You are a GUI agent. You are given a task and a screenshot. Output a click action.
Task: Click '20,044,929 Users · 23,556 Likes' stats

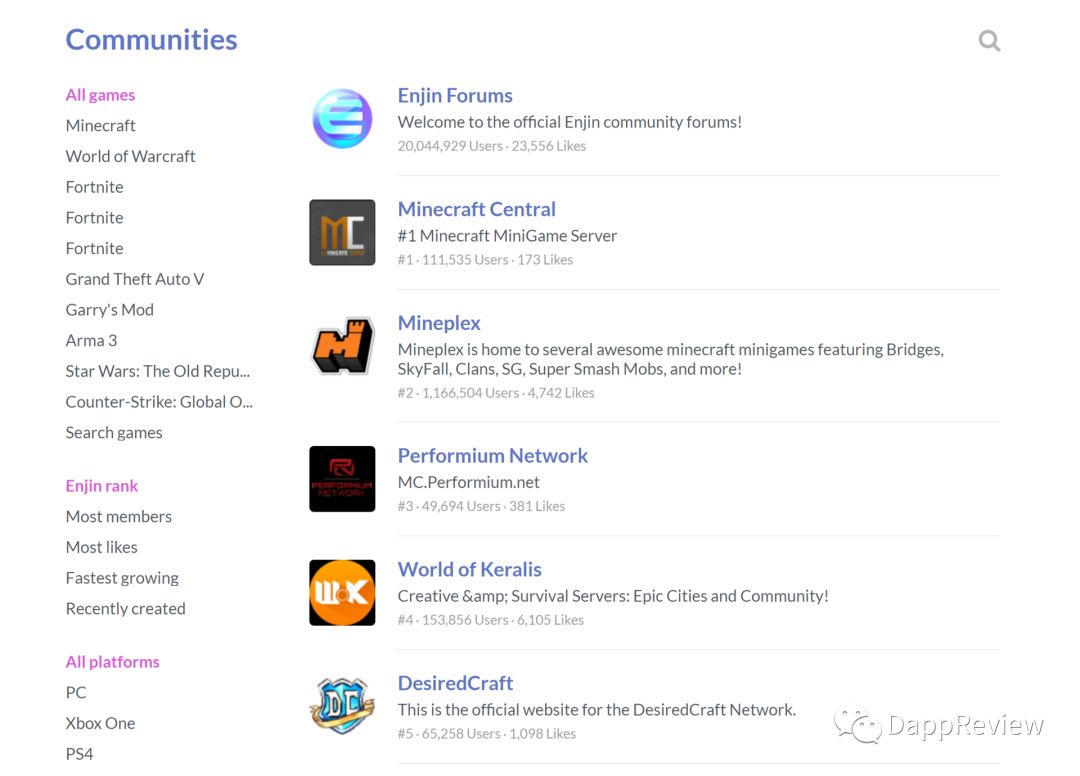(492, 146)
